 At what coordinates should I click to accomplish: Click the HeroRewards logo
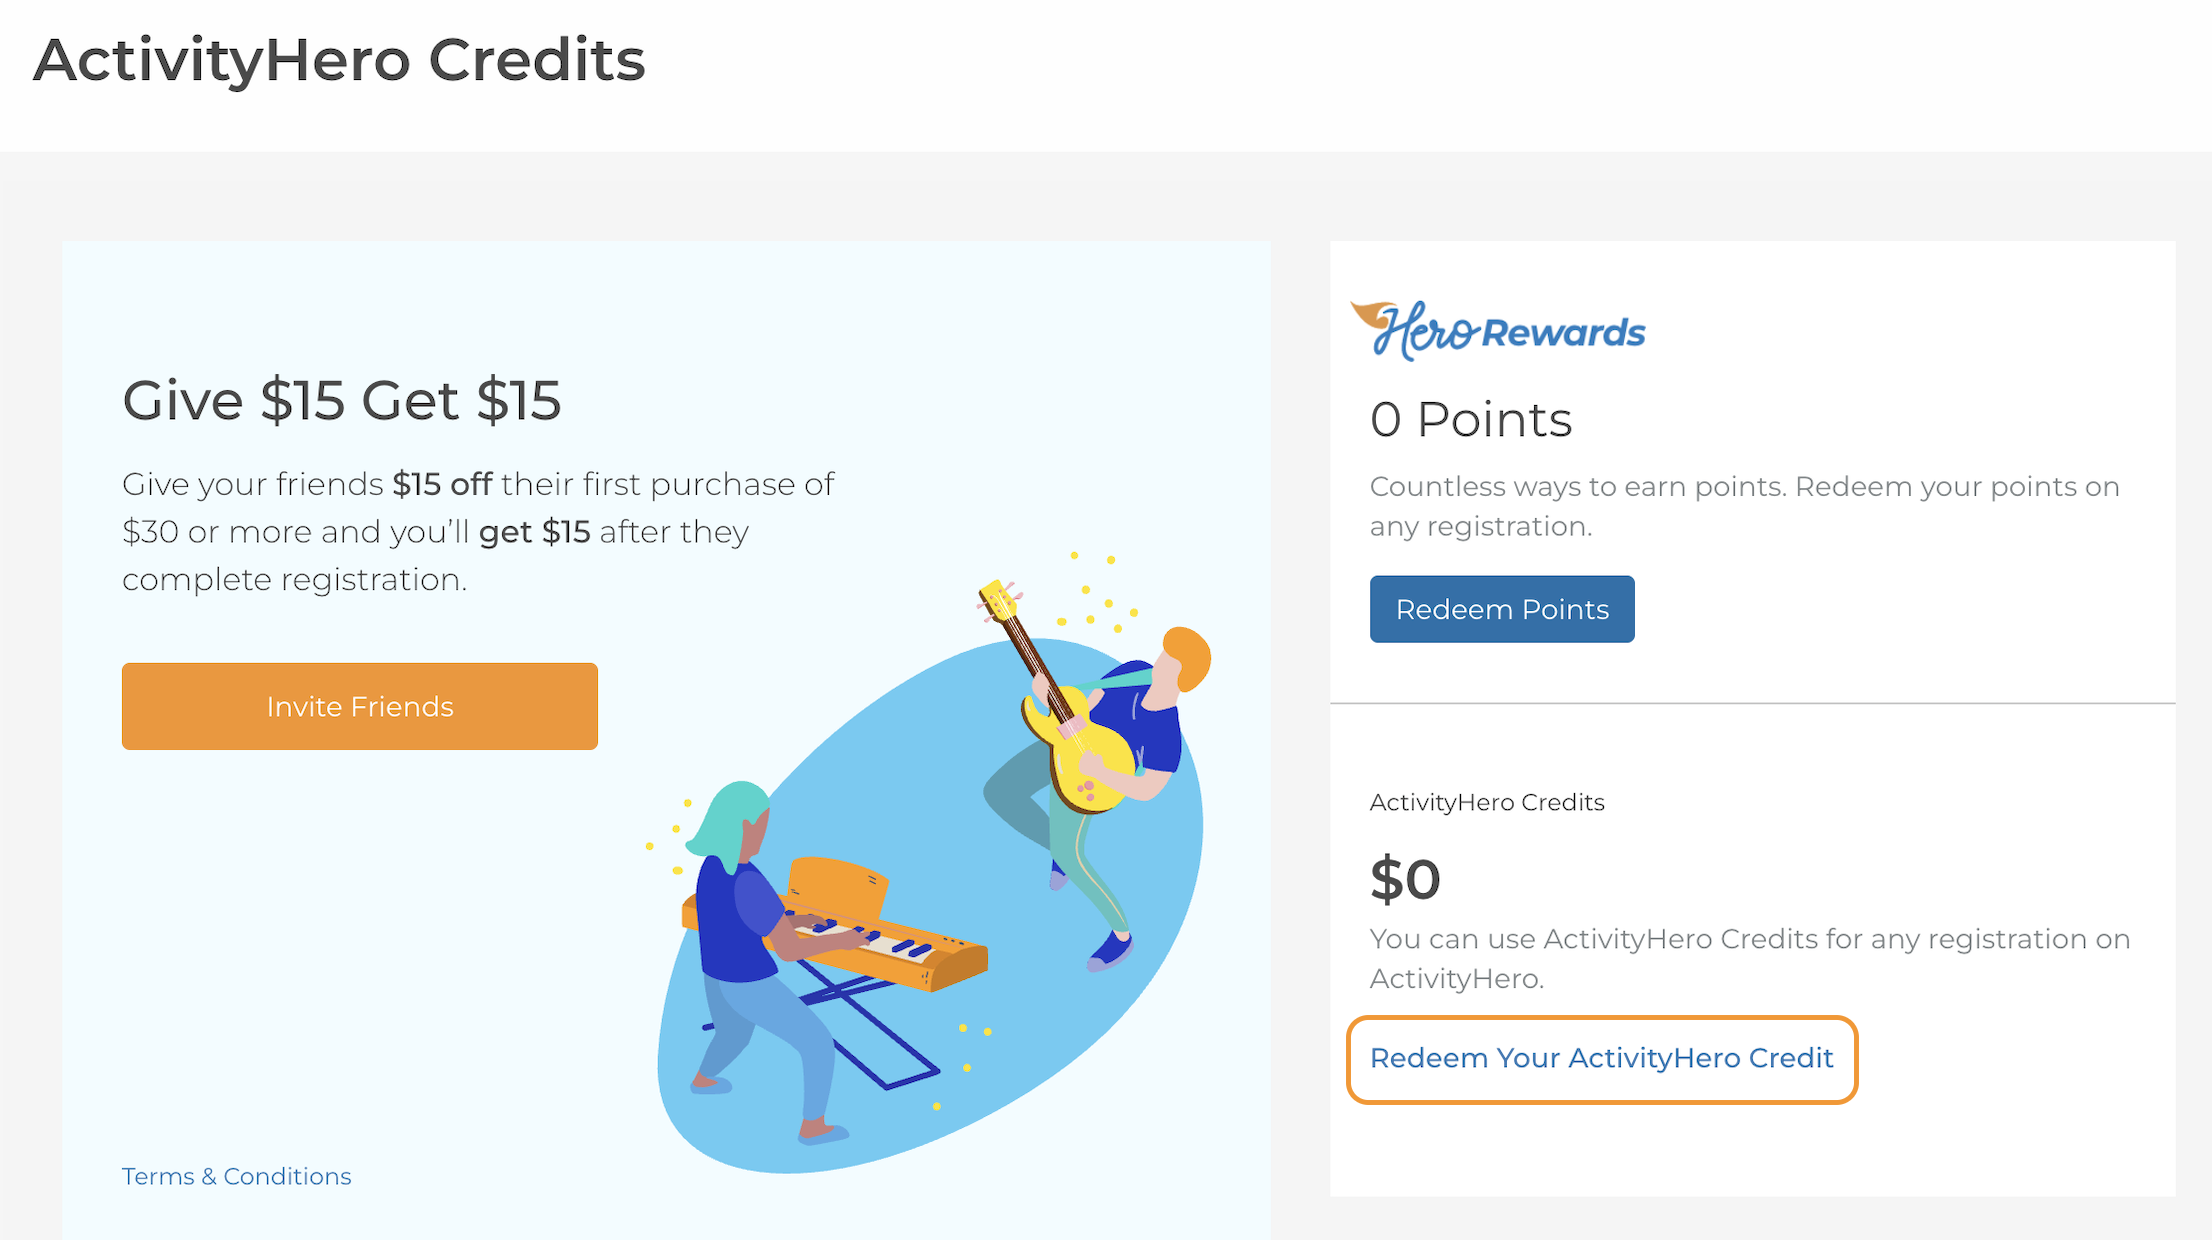(x=1498, y=331)
